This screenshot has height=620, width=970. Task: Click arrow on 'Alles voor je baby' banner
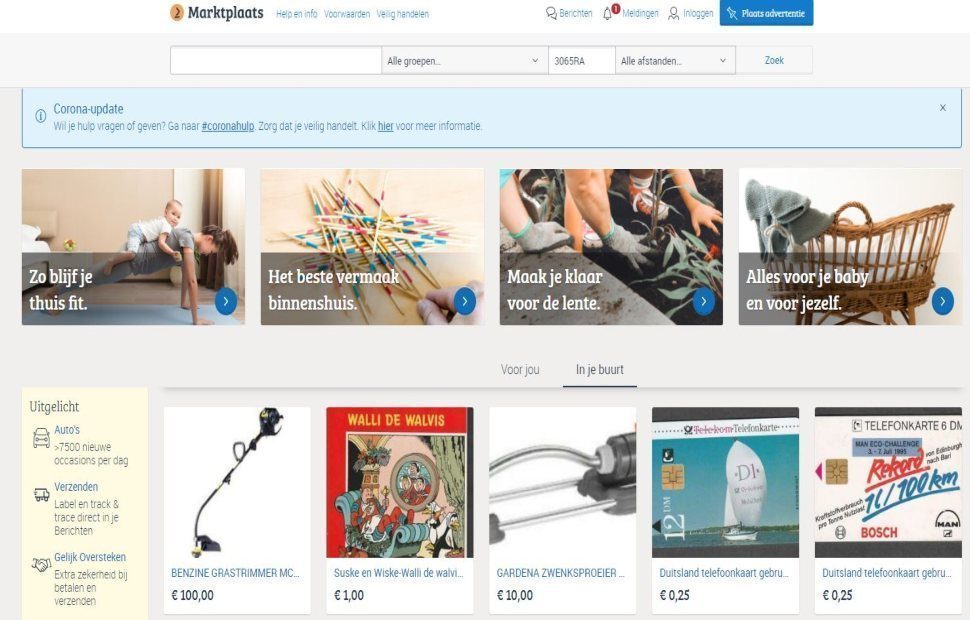[x=942, y=301]
